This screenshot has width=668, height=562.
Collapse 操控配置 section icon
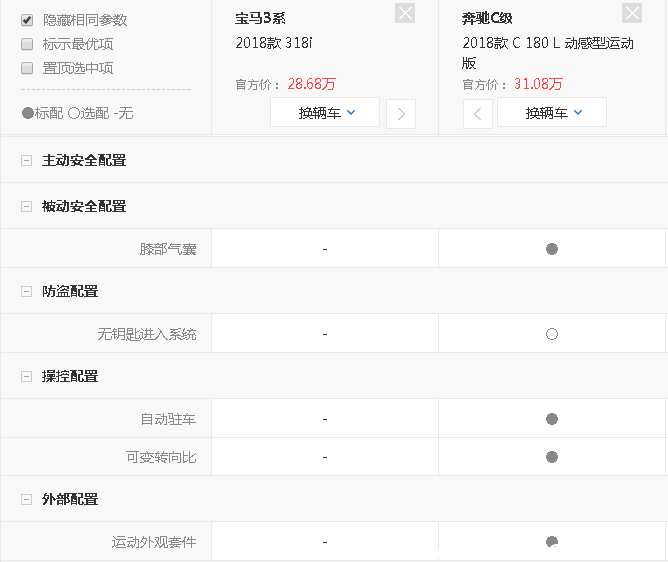click(26, 376)
